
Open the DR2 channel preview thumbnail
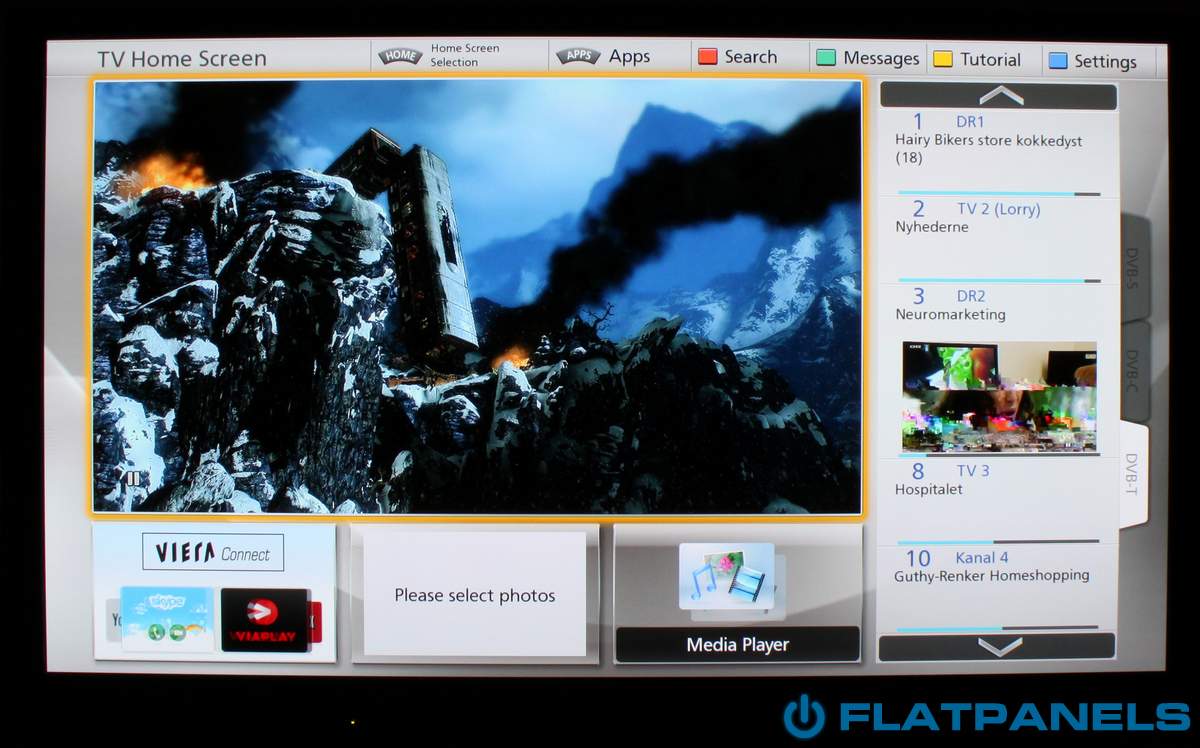[999, 397]
